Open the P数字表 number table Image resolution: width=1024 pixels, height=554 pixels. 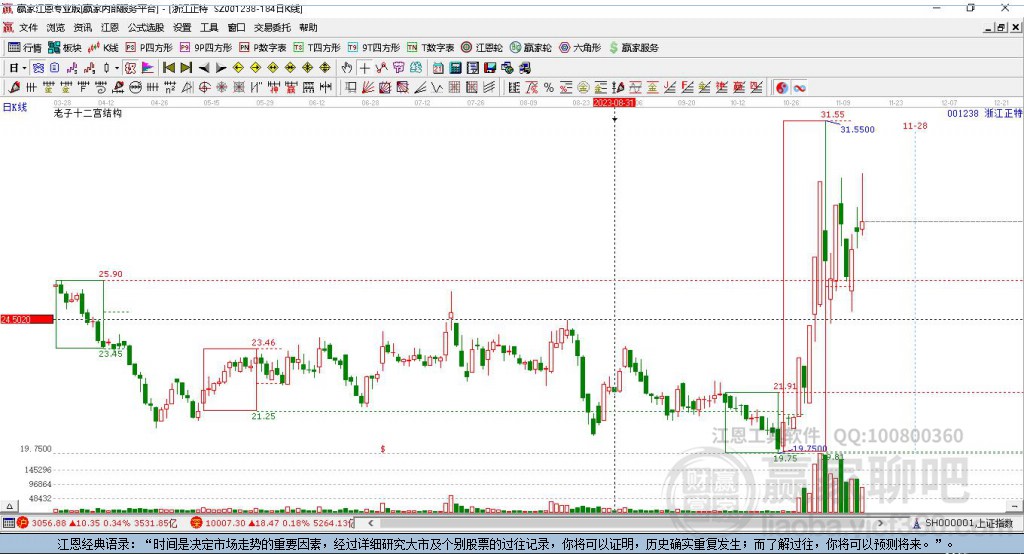263,48
